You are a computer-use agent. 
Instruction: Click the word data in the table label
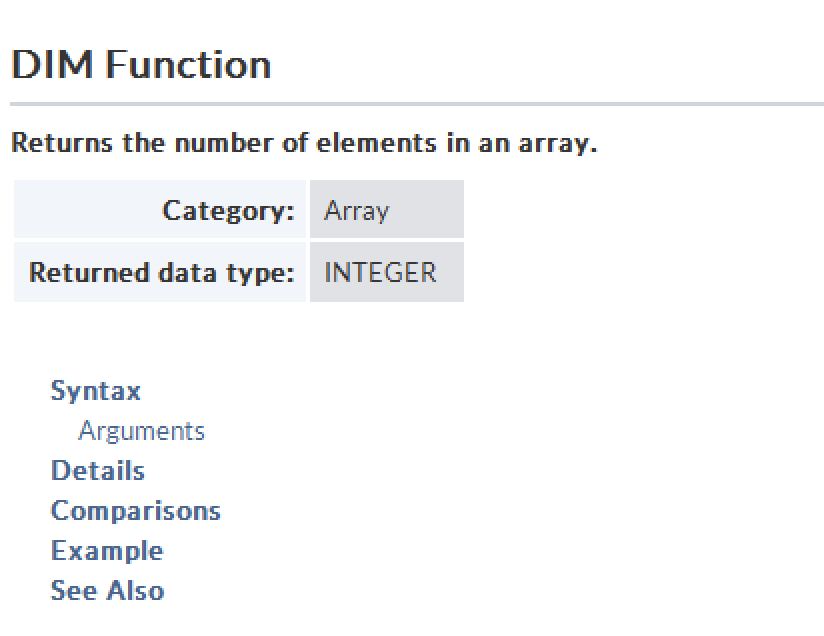179,272
